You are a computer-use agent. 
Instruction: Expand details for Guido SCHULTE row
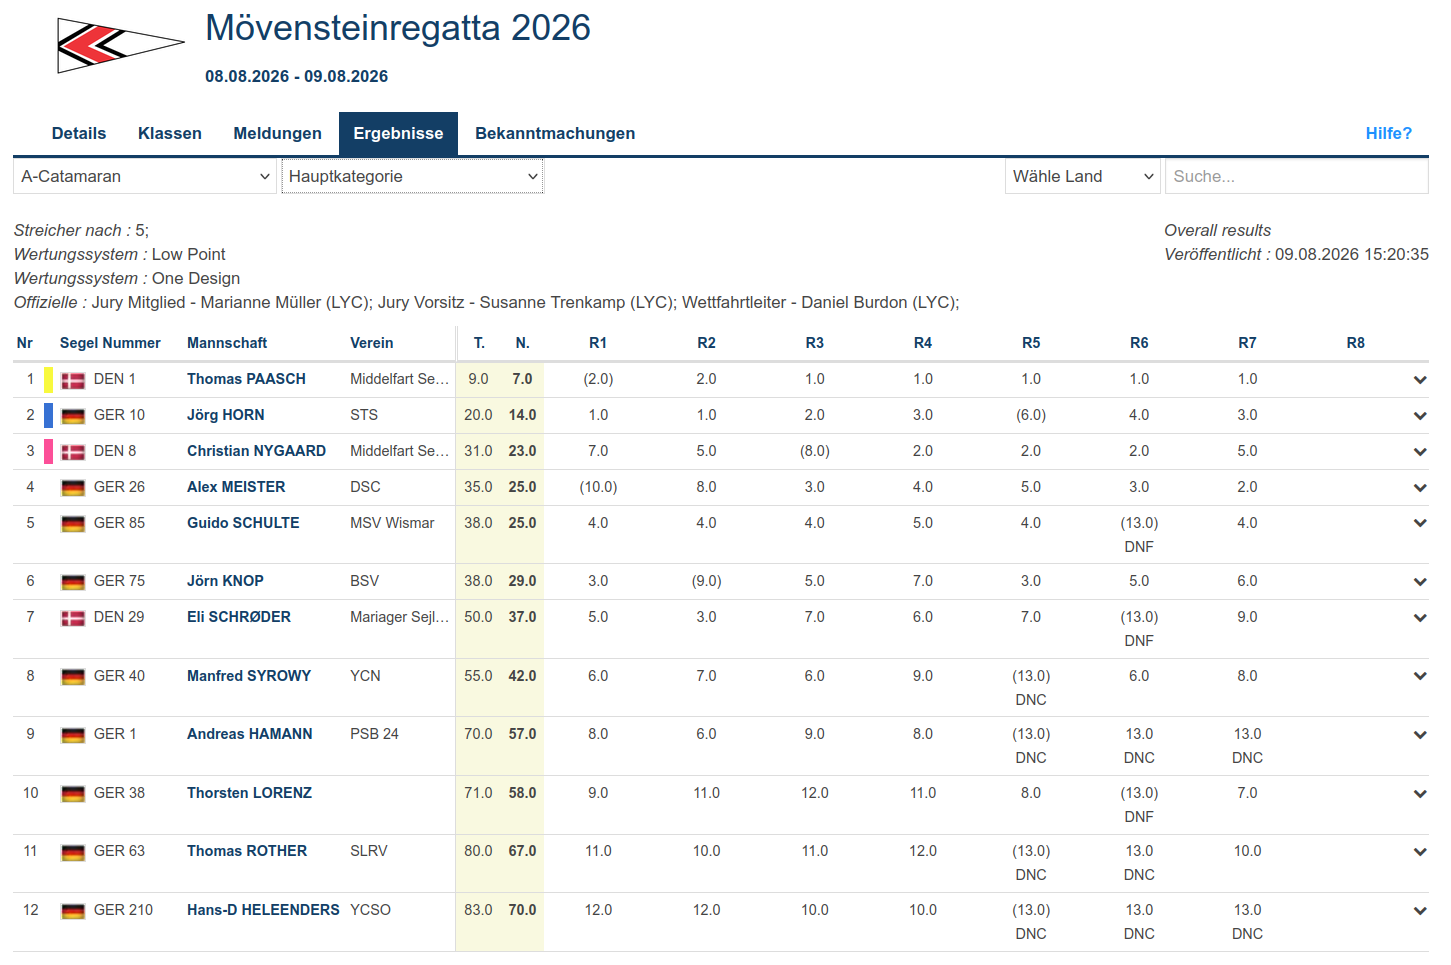pos(1420,523)
